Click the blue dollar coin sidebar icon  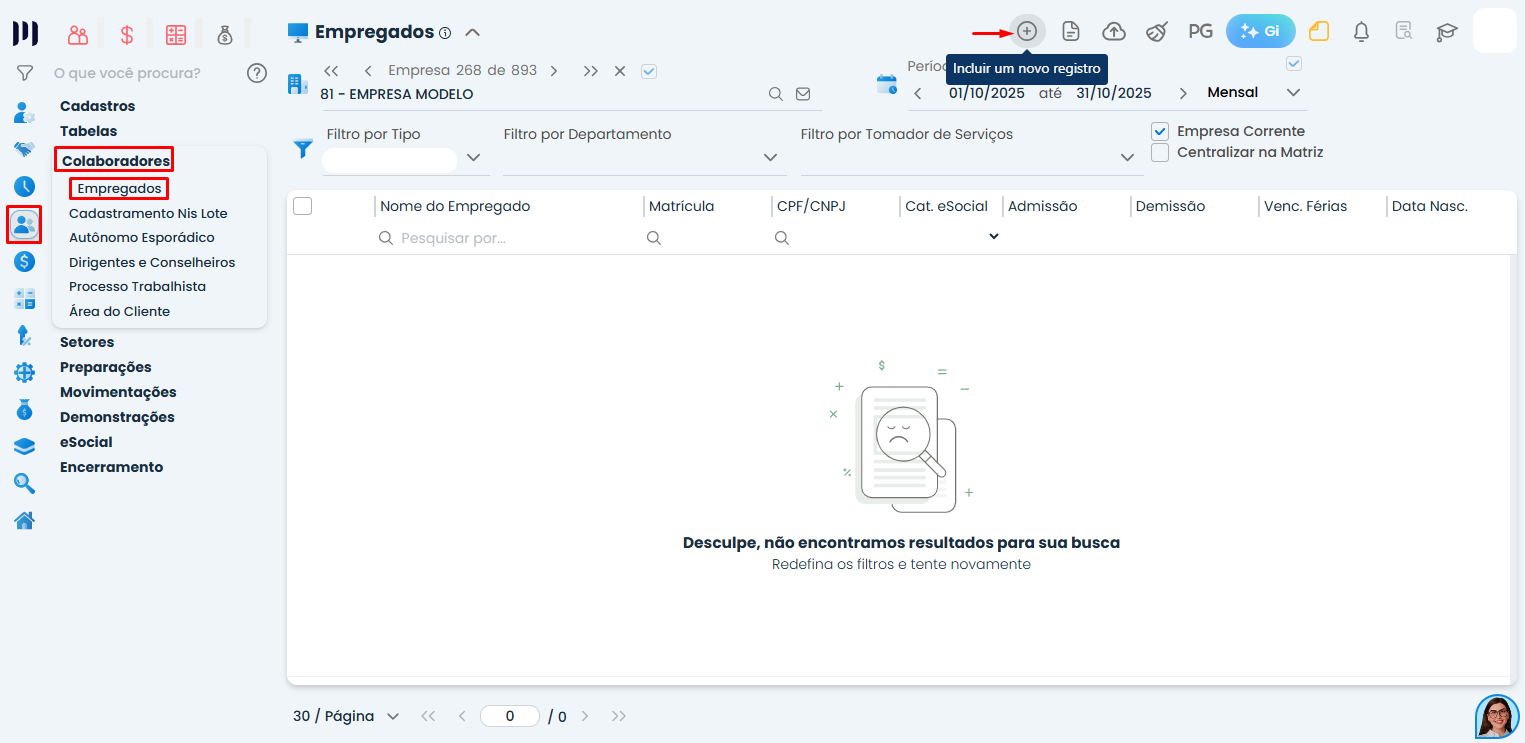(25, 261)
